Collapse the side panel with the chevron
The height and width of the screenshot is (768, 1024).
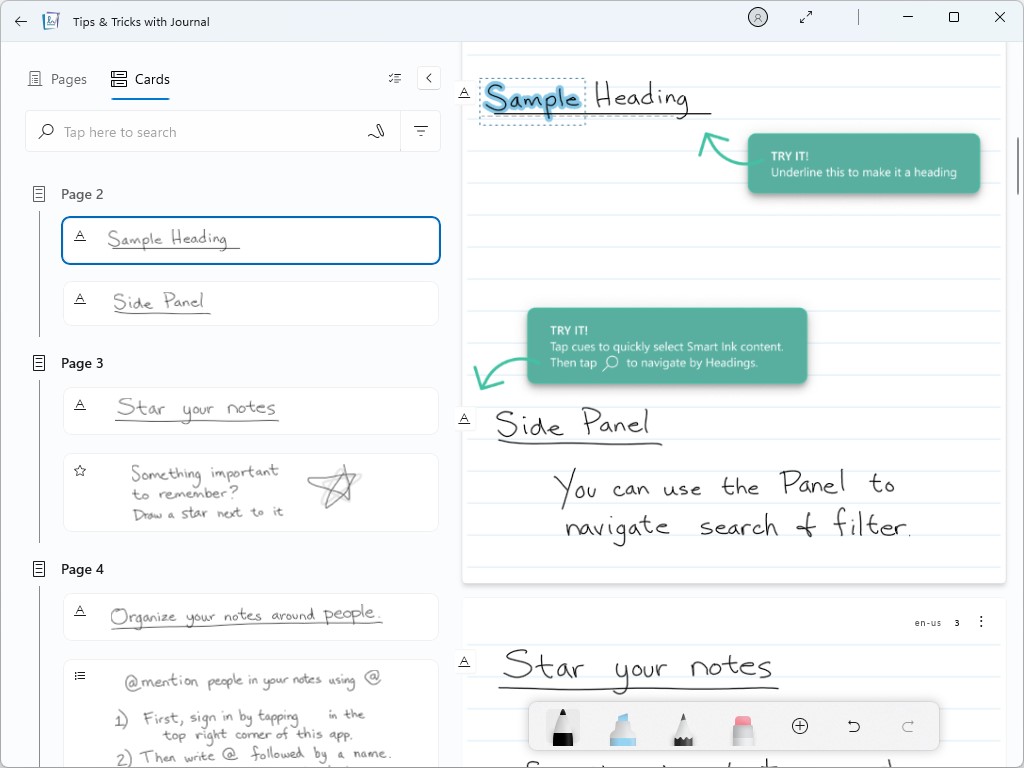point(428,78)
